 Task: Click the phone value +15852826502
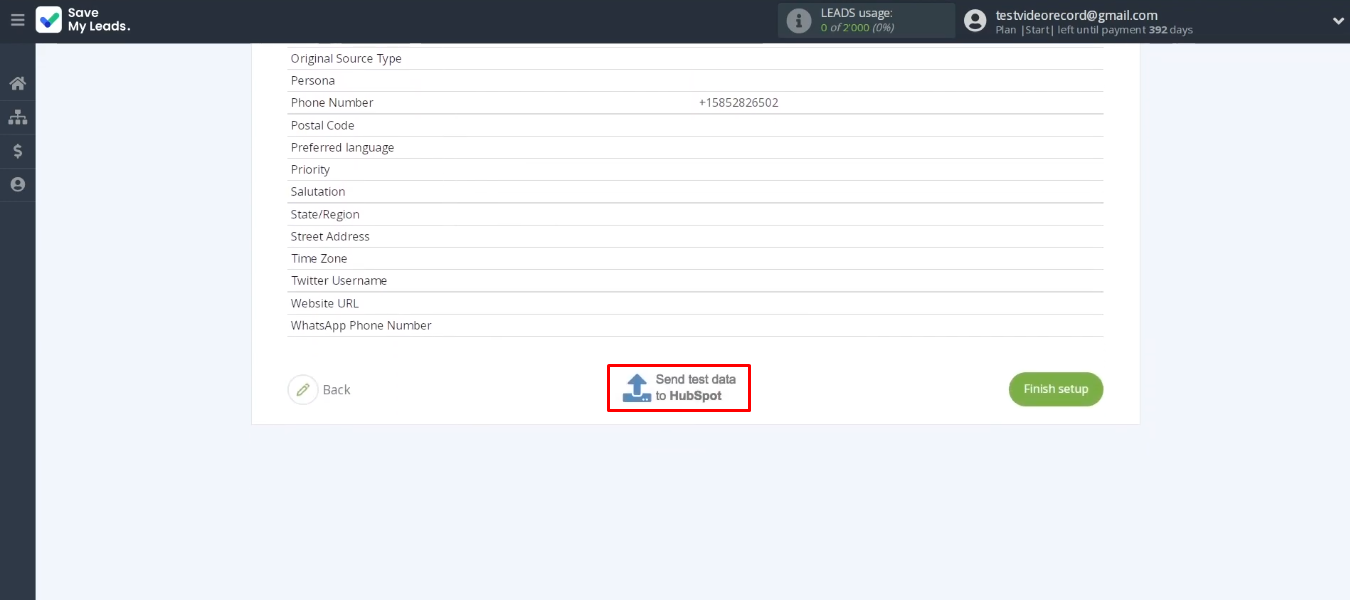pos(738,103)
